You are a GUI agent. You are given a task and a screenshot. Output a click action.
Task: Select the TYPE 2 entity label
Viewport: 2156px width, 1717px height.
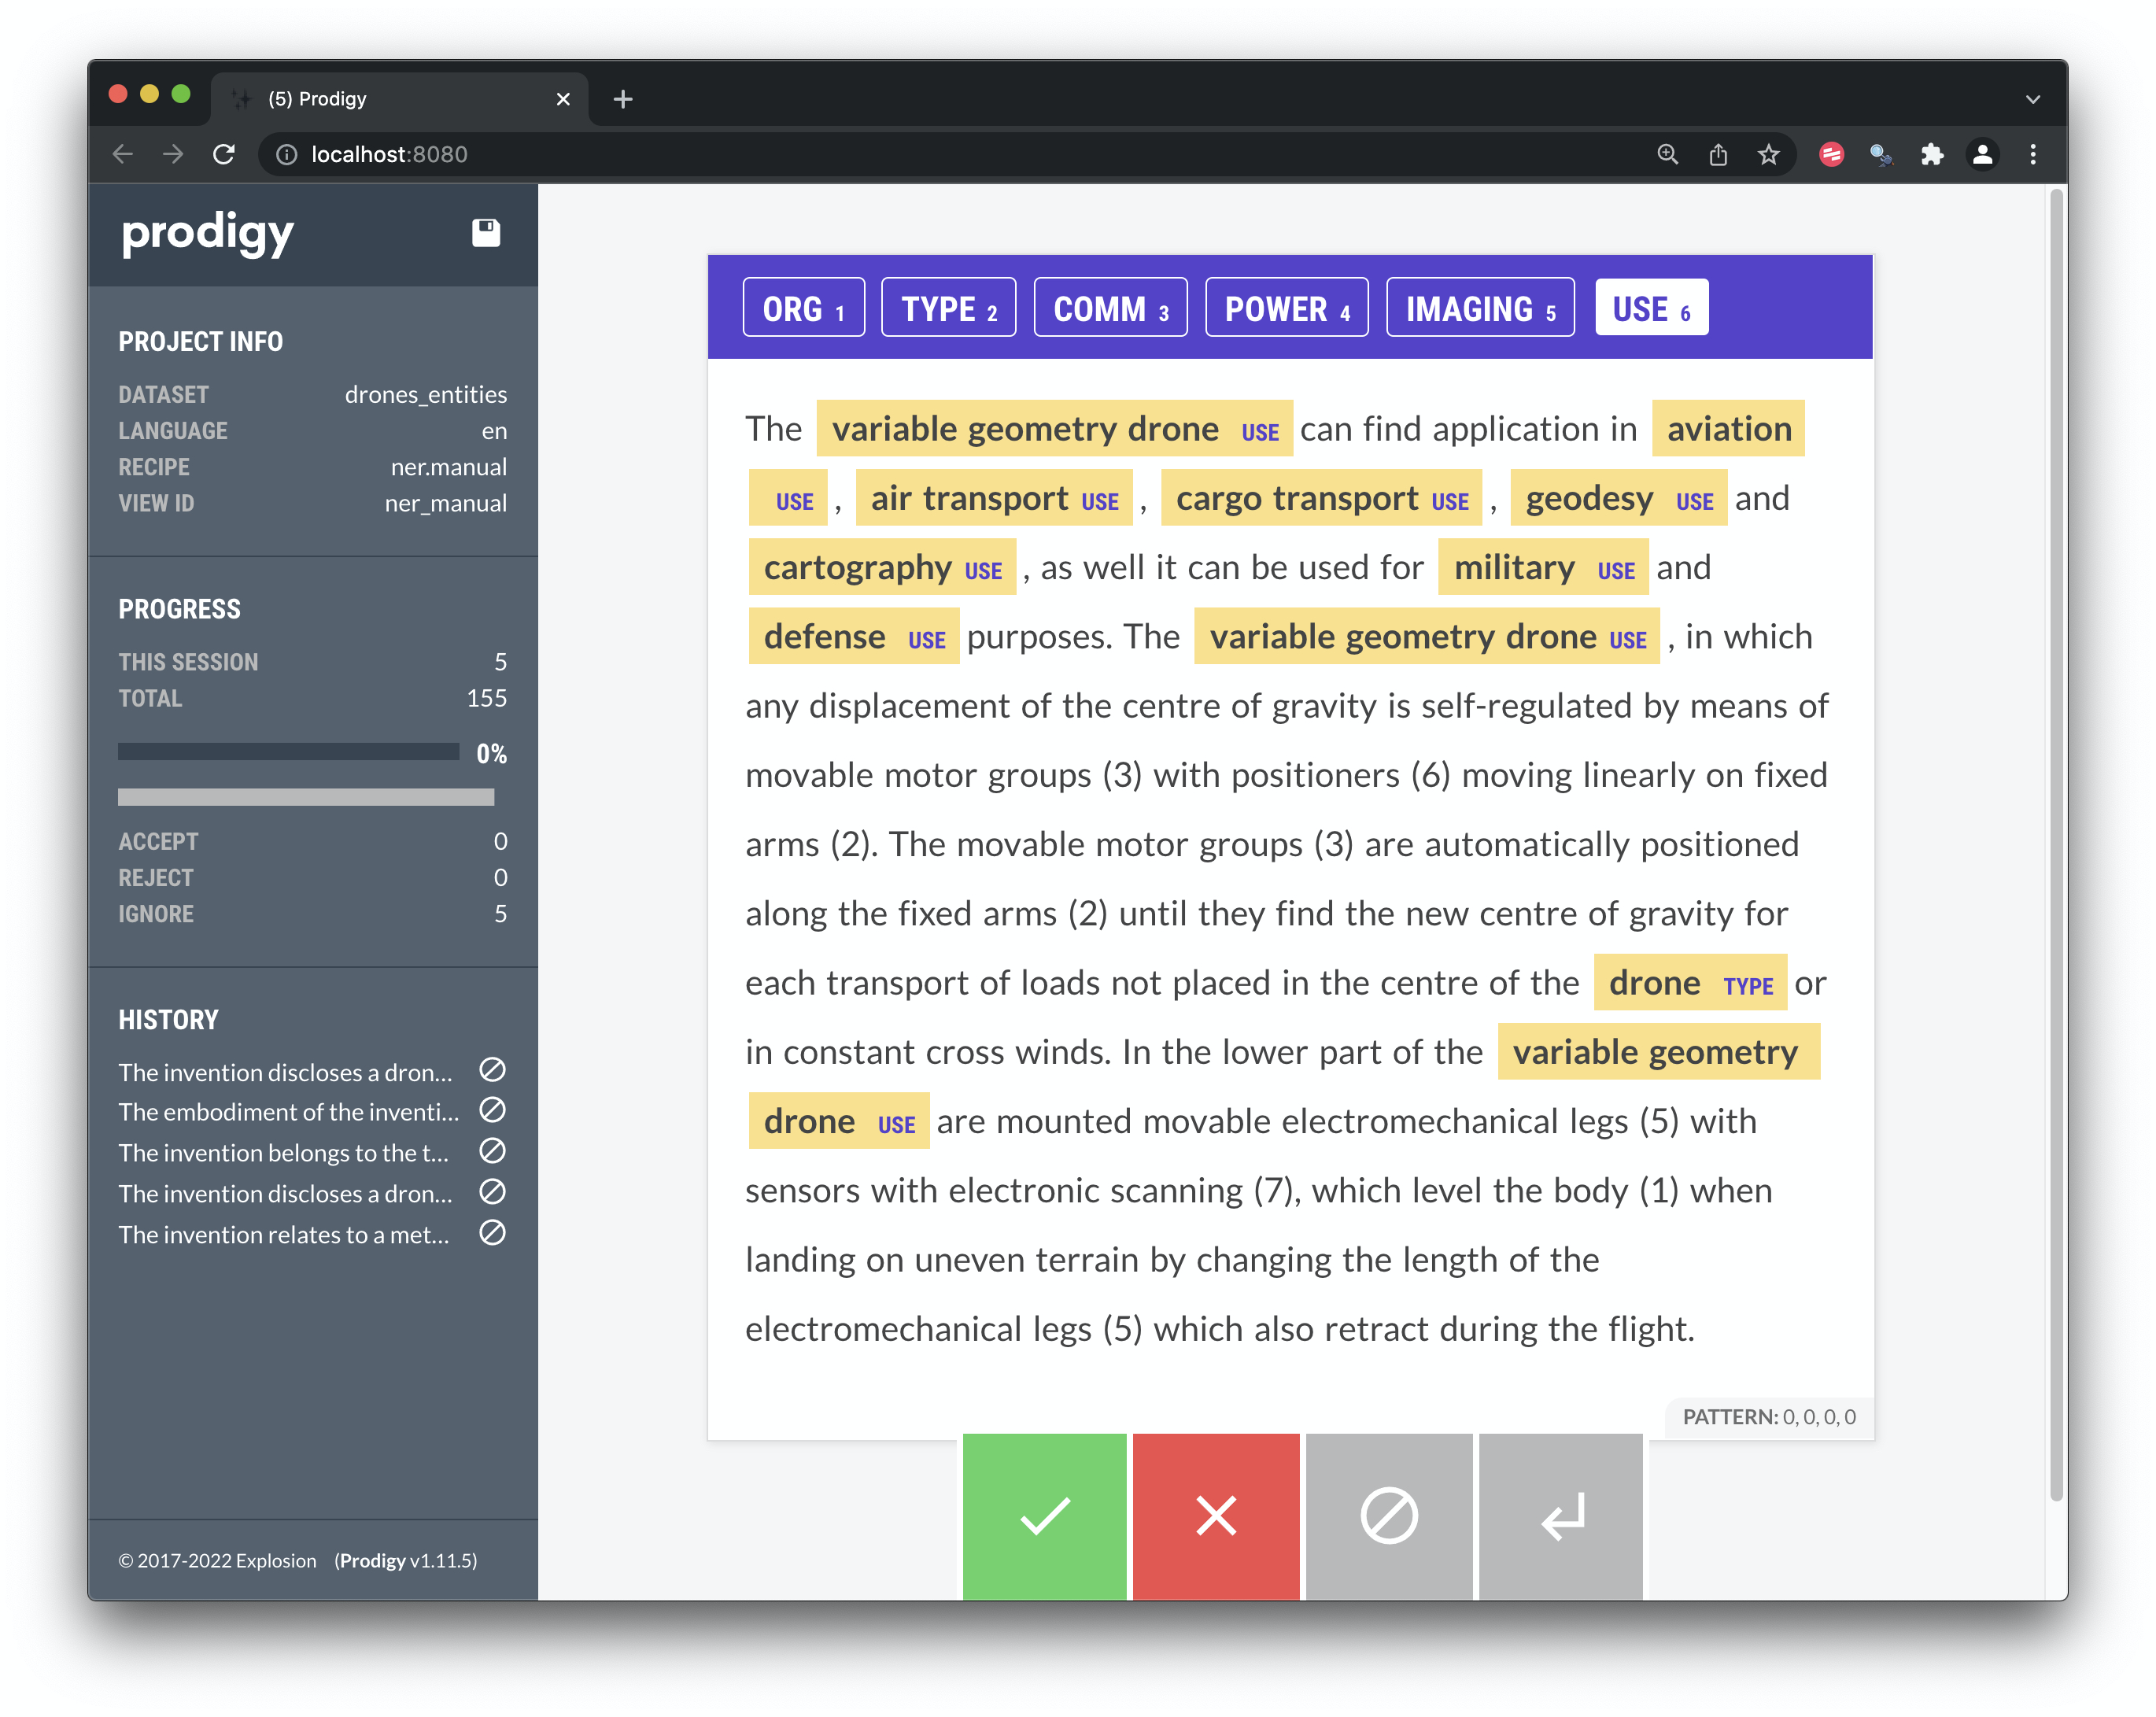click(x=947, y=307)
